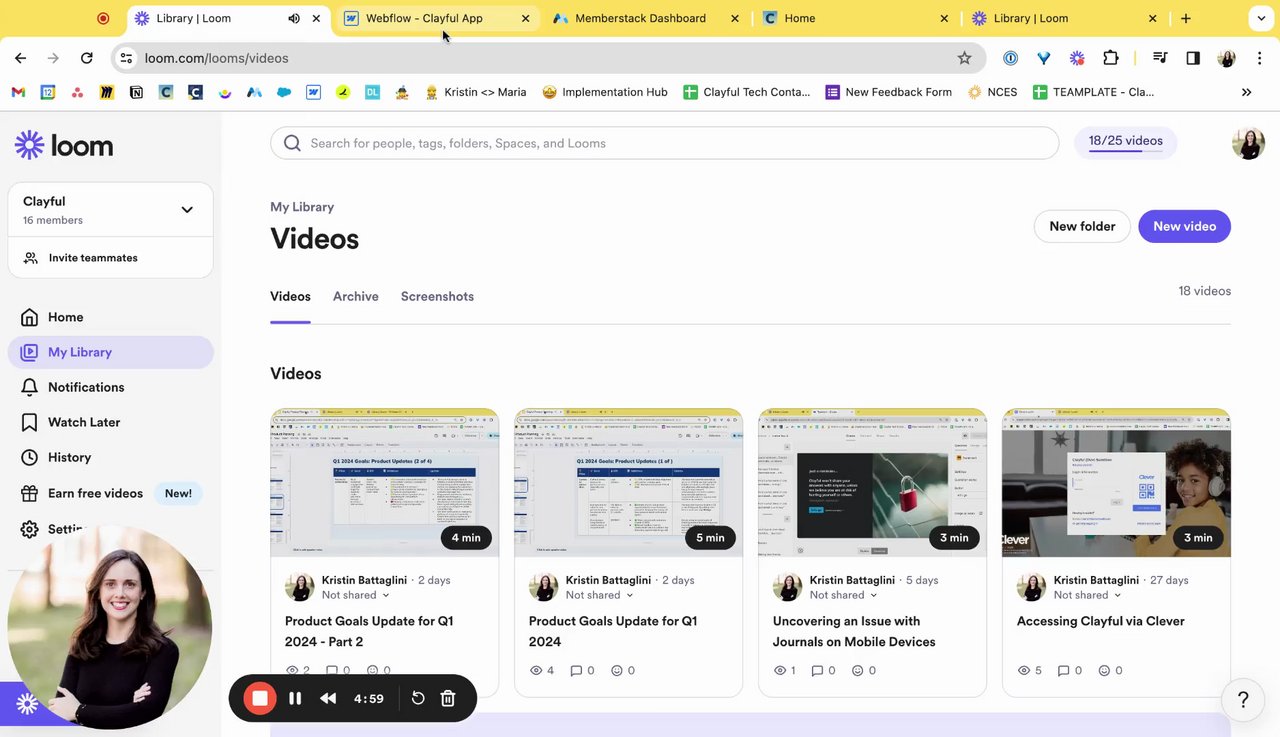Click the address bar URL
Screen dimensions: 1280x737
click(x=217, y=58)
